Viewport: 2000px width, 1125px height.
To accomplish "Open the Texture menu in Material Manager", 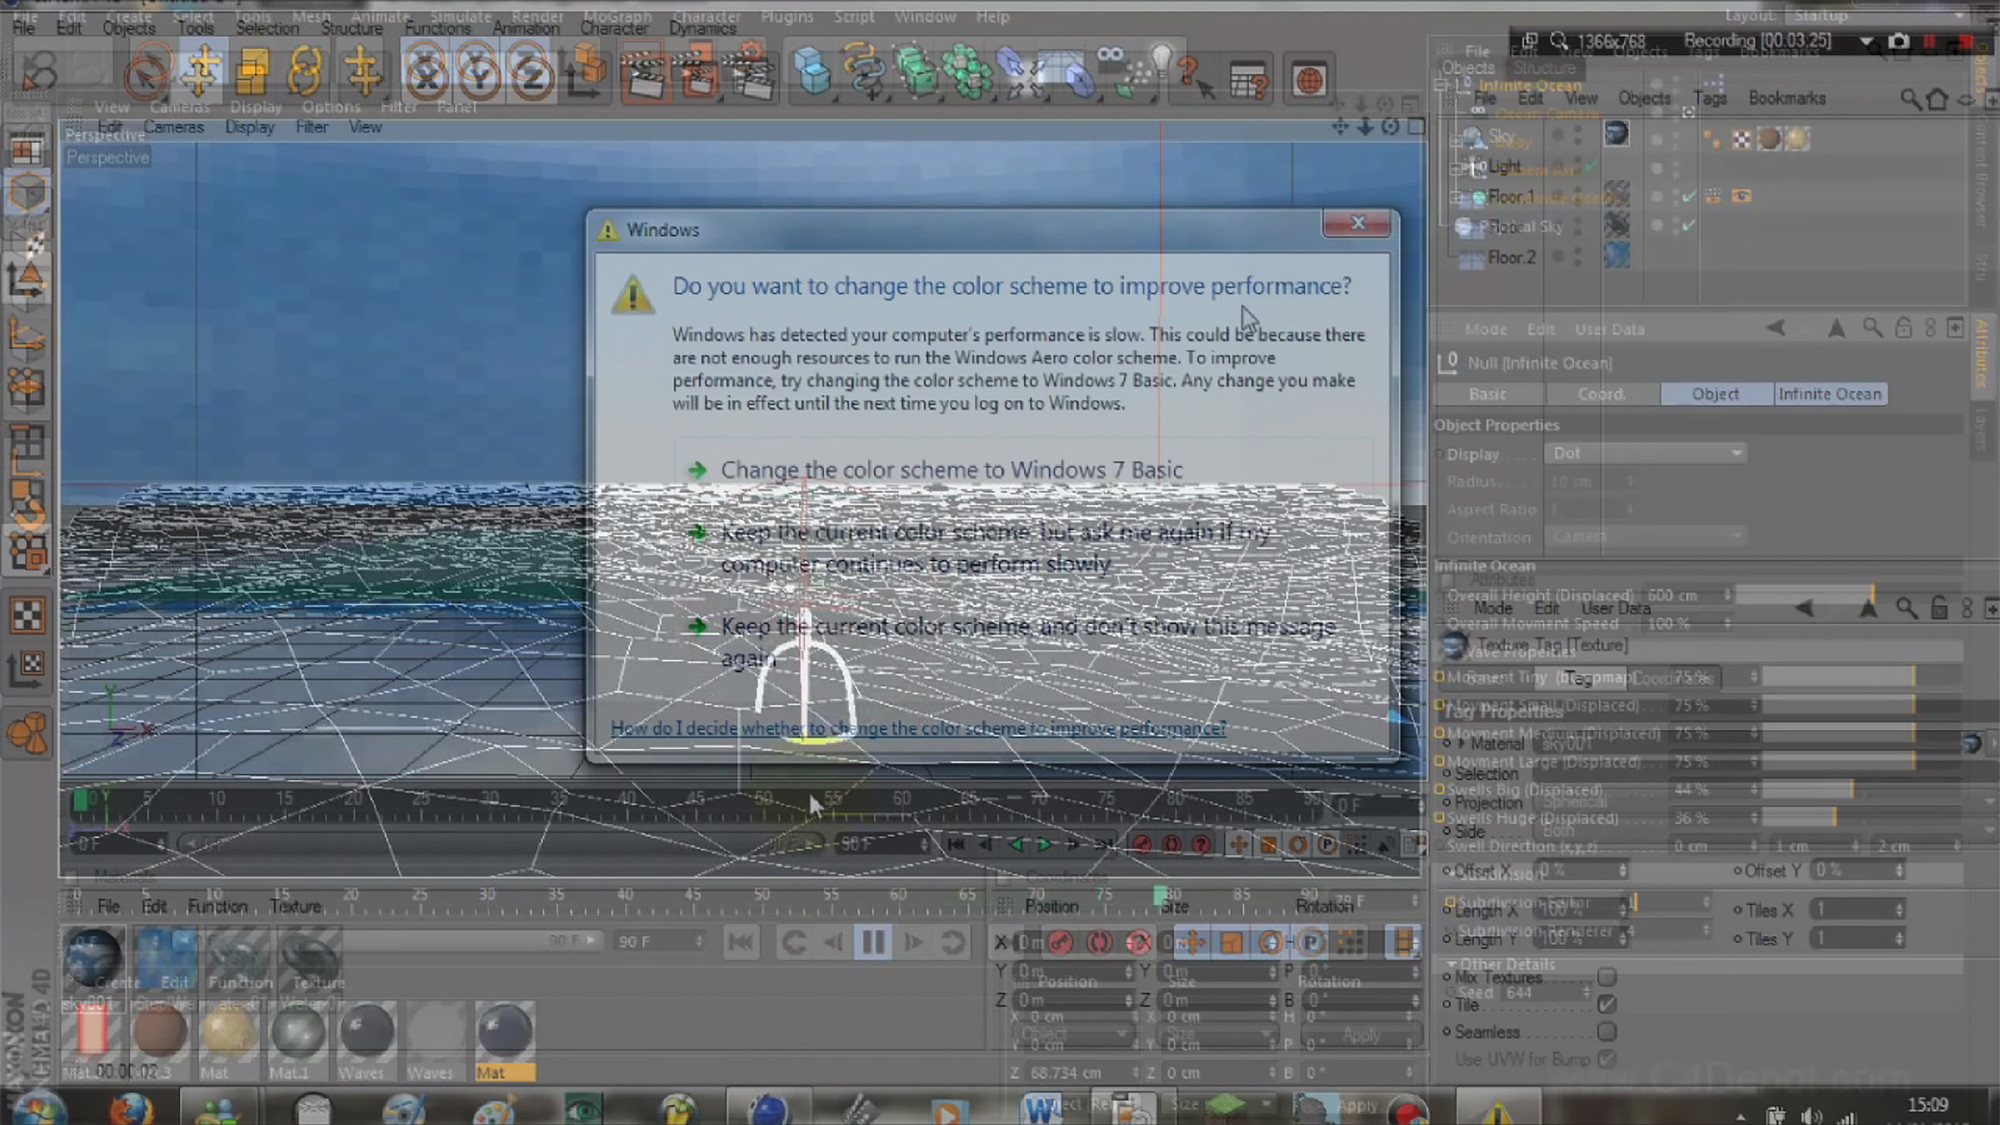I will [295, 906].
